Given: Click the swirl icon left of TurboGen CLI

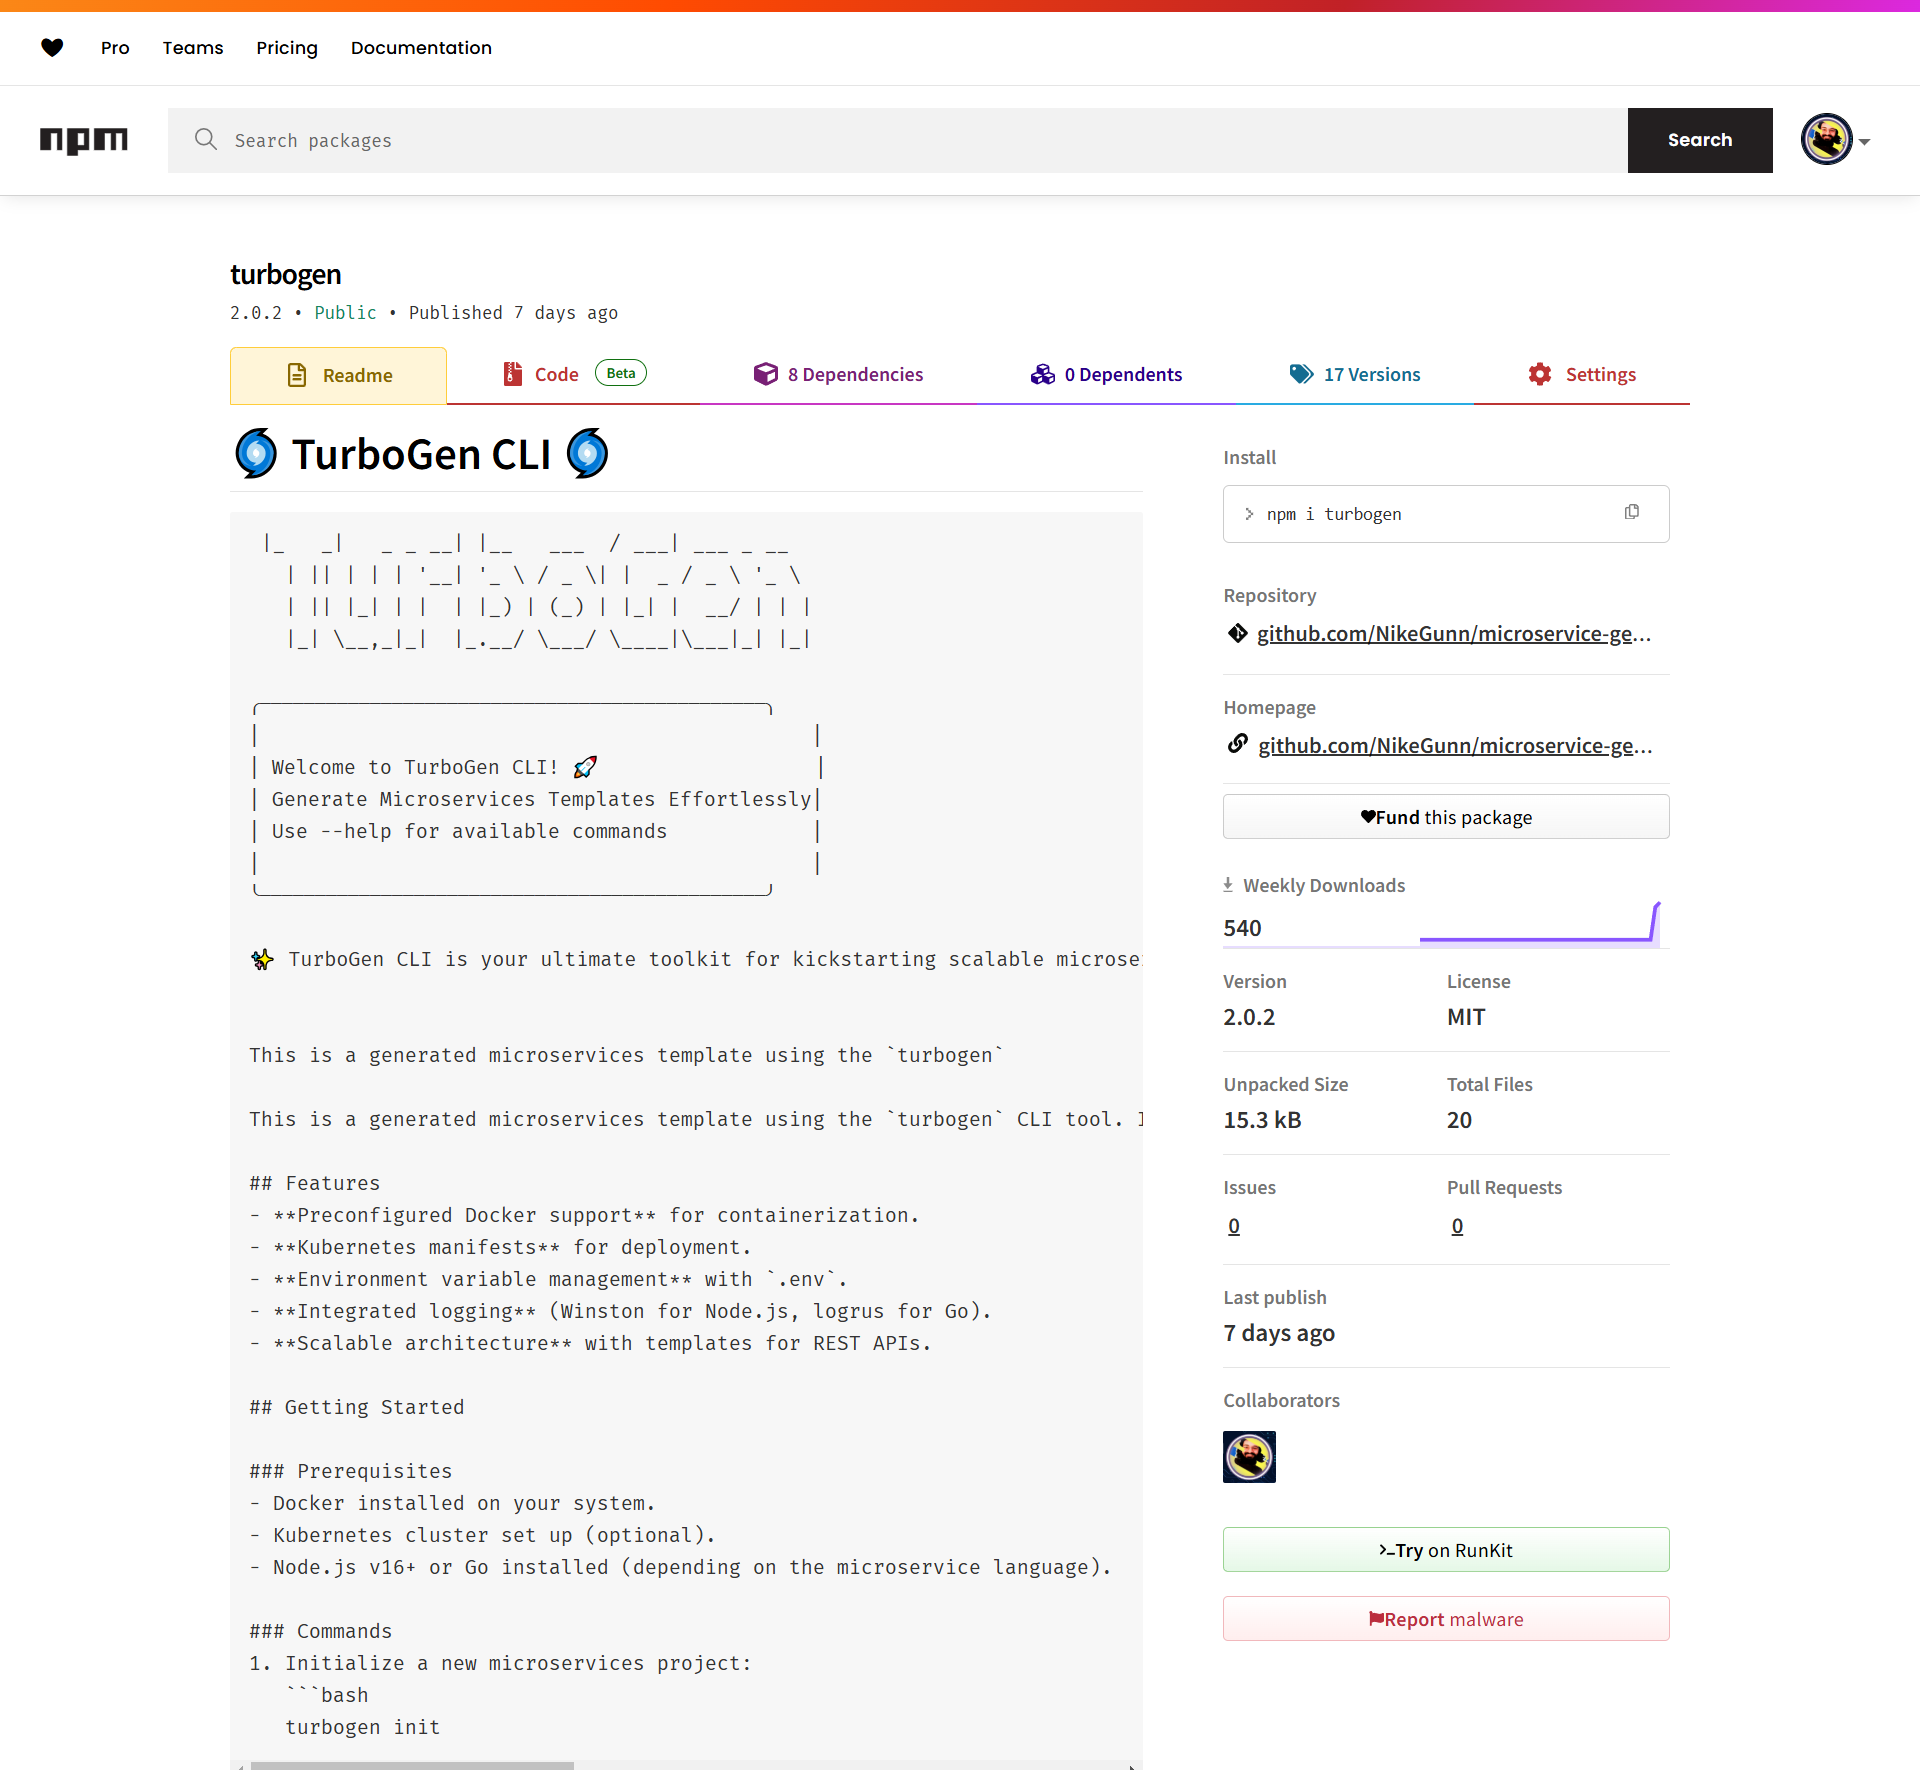Looking at the screenshot, I should [x=256, y=453].
